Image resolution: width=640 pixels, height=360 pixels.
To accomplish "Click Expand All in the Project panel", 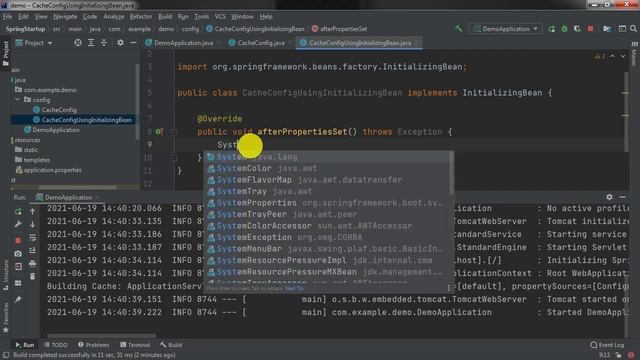I will pos(91,43).
